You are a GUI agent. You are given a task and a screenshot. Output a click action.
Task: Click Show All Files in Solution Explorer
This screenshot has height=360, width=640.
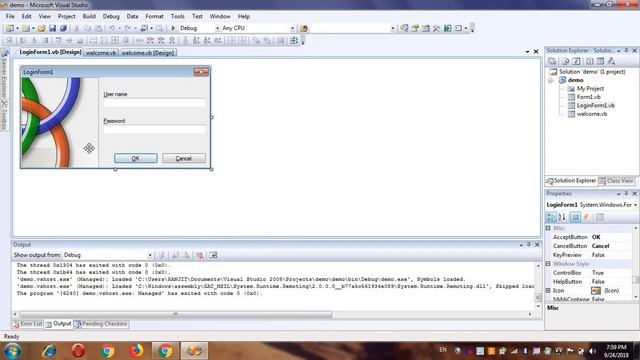(x=565, y=61)
